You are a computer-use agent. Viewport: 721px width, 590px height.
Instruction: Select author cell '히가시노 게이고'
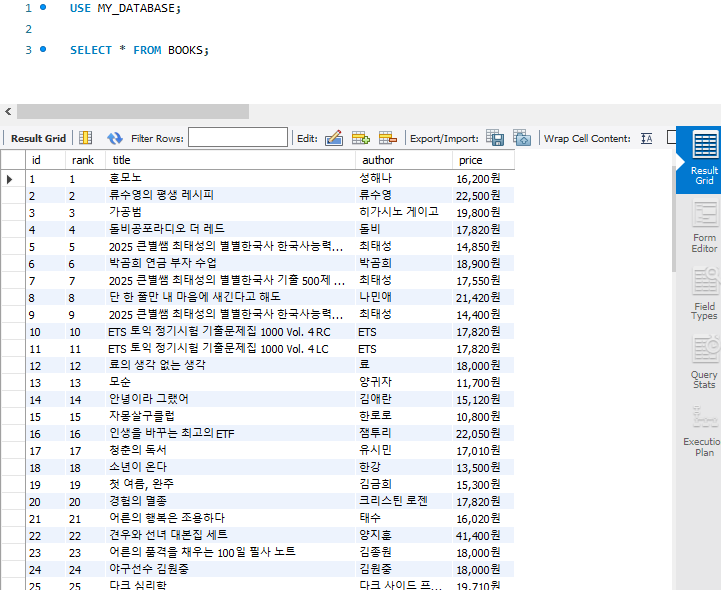tap(404, 212)
